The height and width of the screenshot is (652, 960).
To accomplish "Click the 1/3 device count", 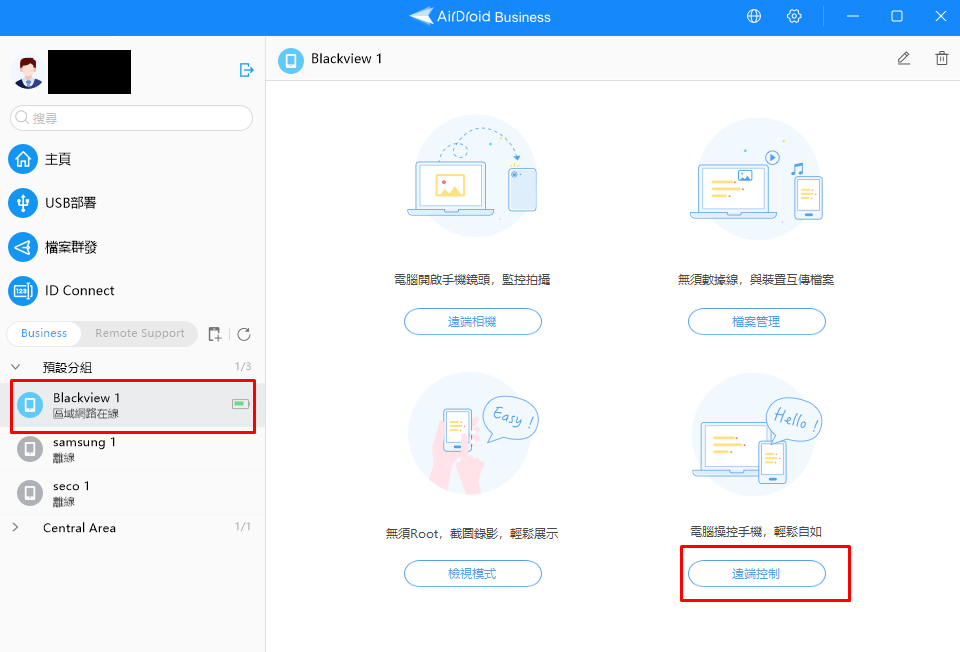I will pyautogui.click(x=242, y=367).
